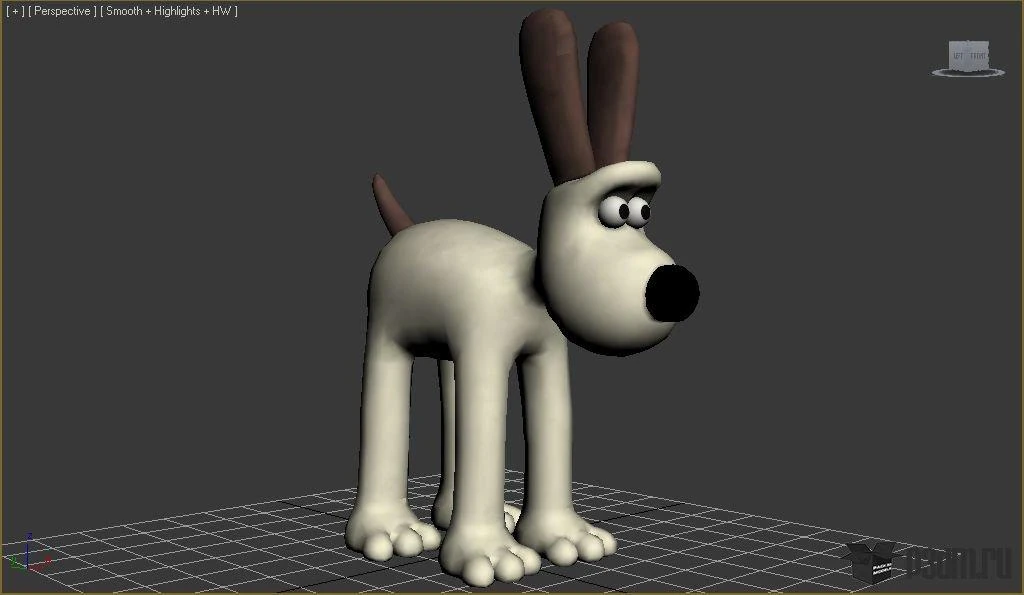Click the compass ring below the ViewCube

[967, 76]
